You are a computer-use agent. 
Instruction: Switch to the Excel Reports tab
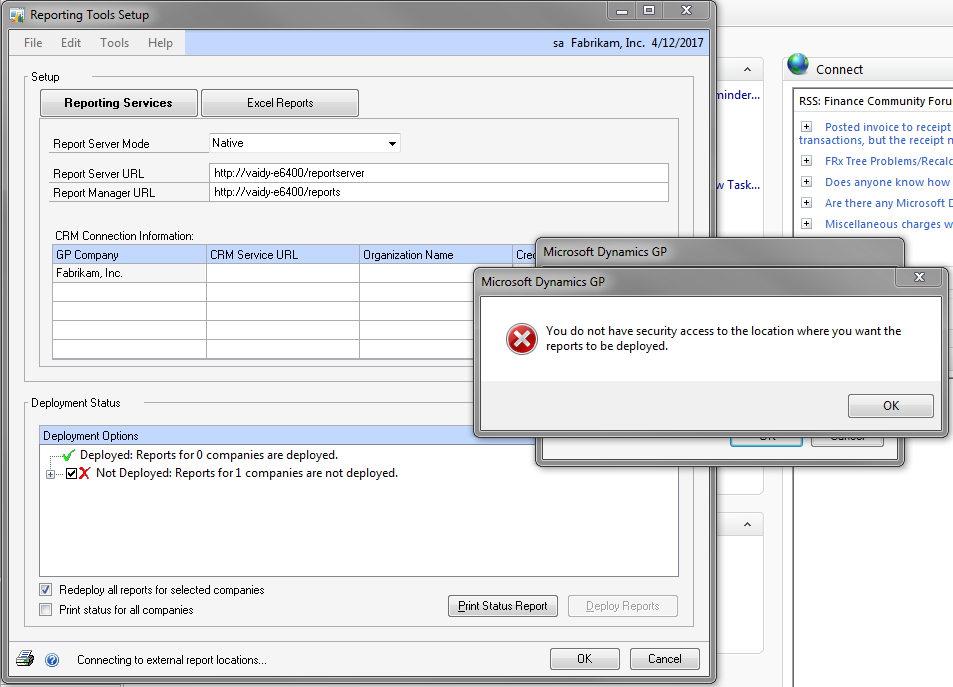[280, 103]
